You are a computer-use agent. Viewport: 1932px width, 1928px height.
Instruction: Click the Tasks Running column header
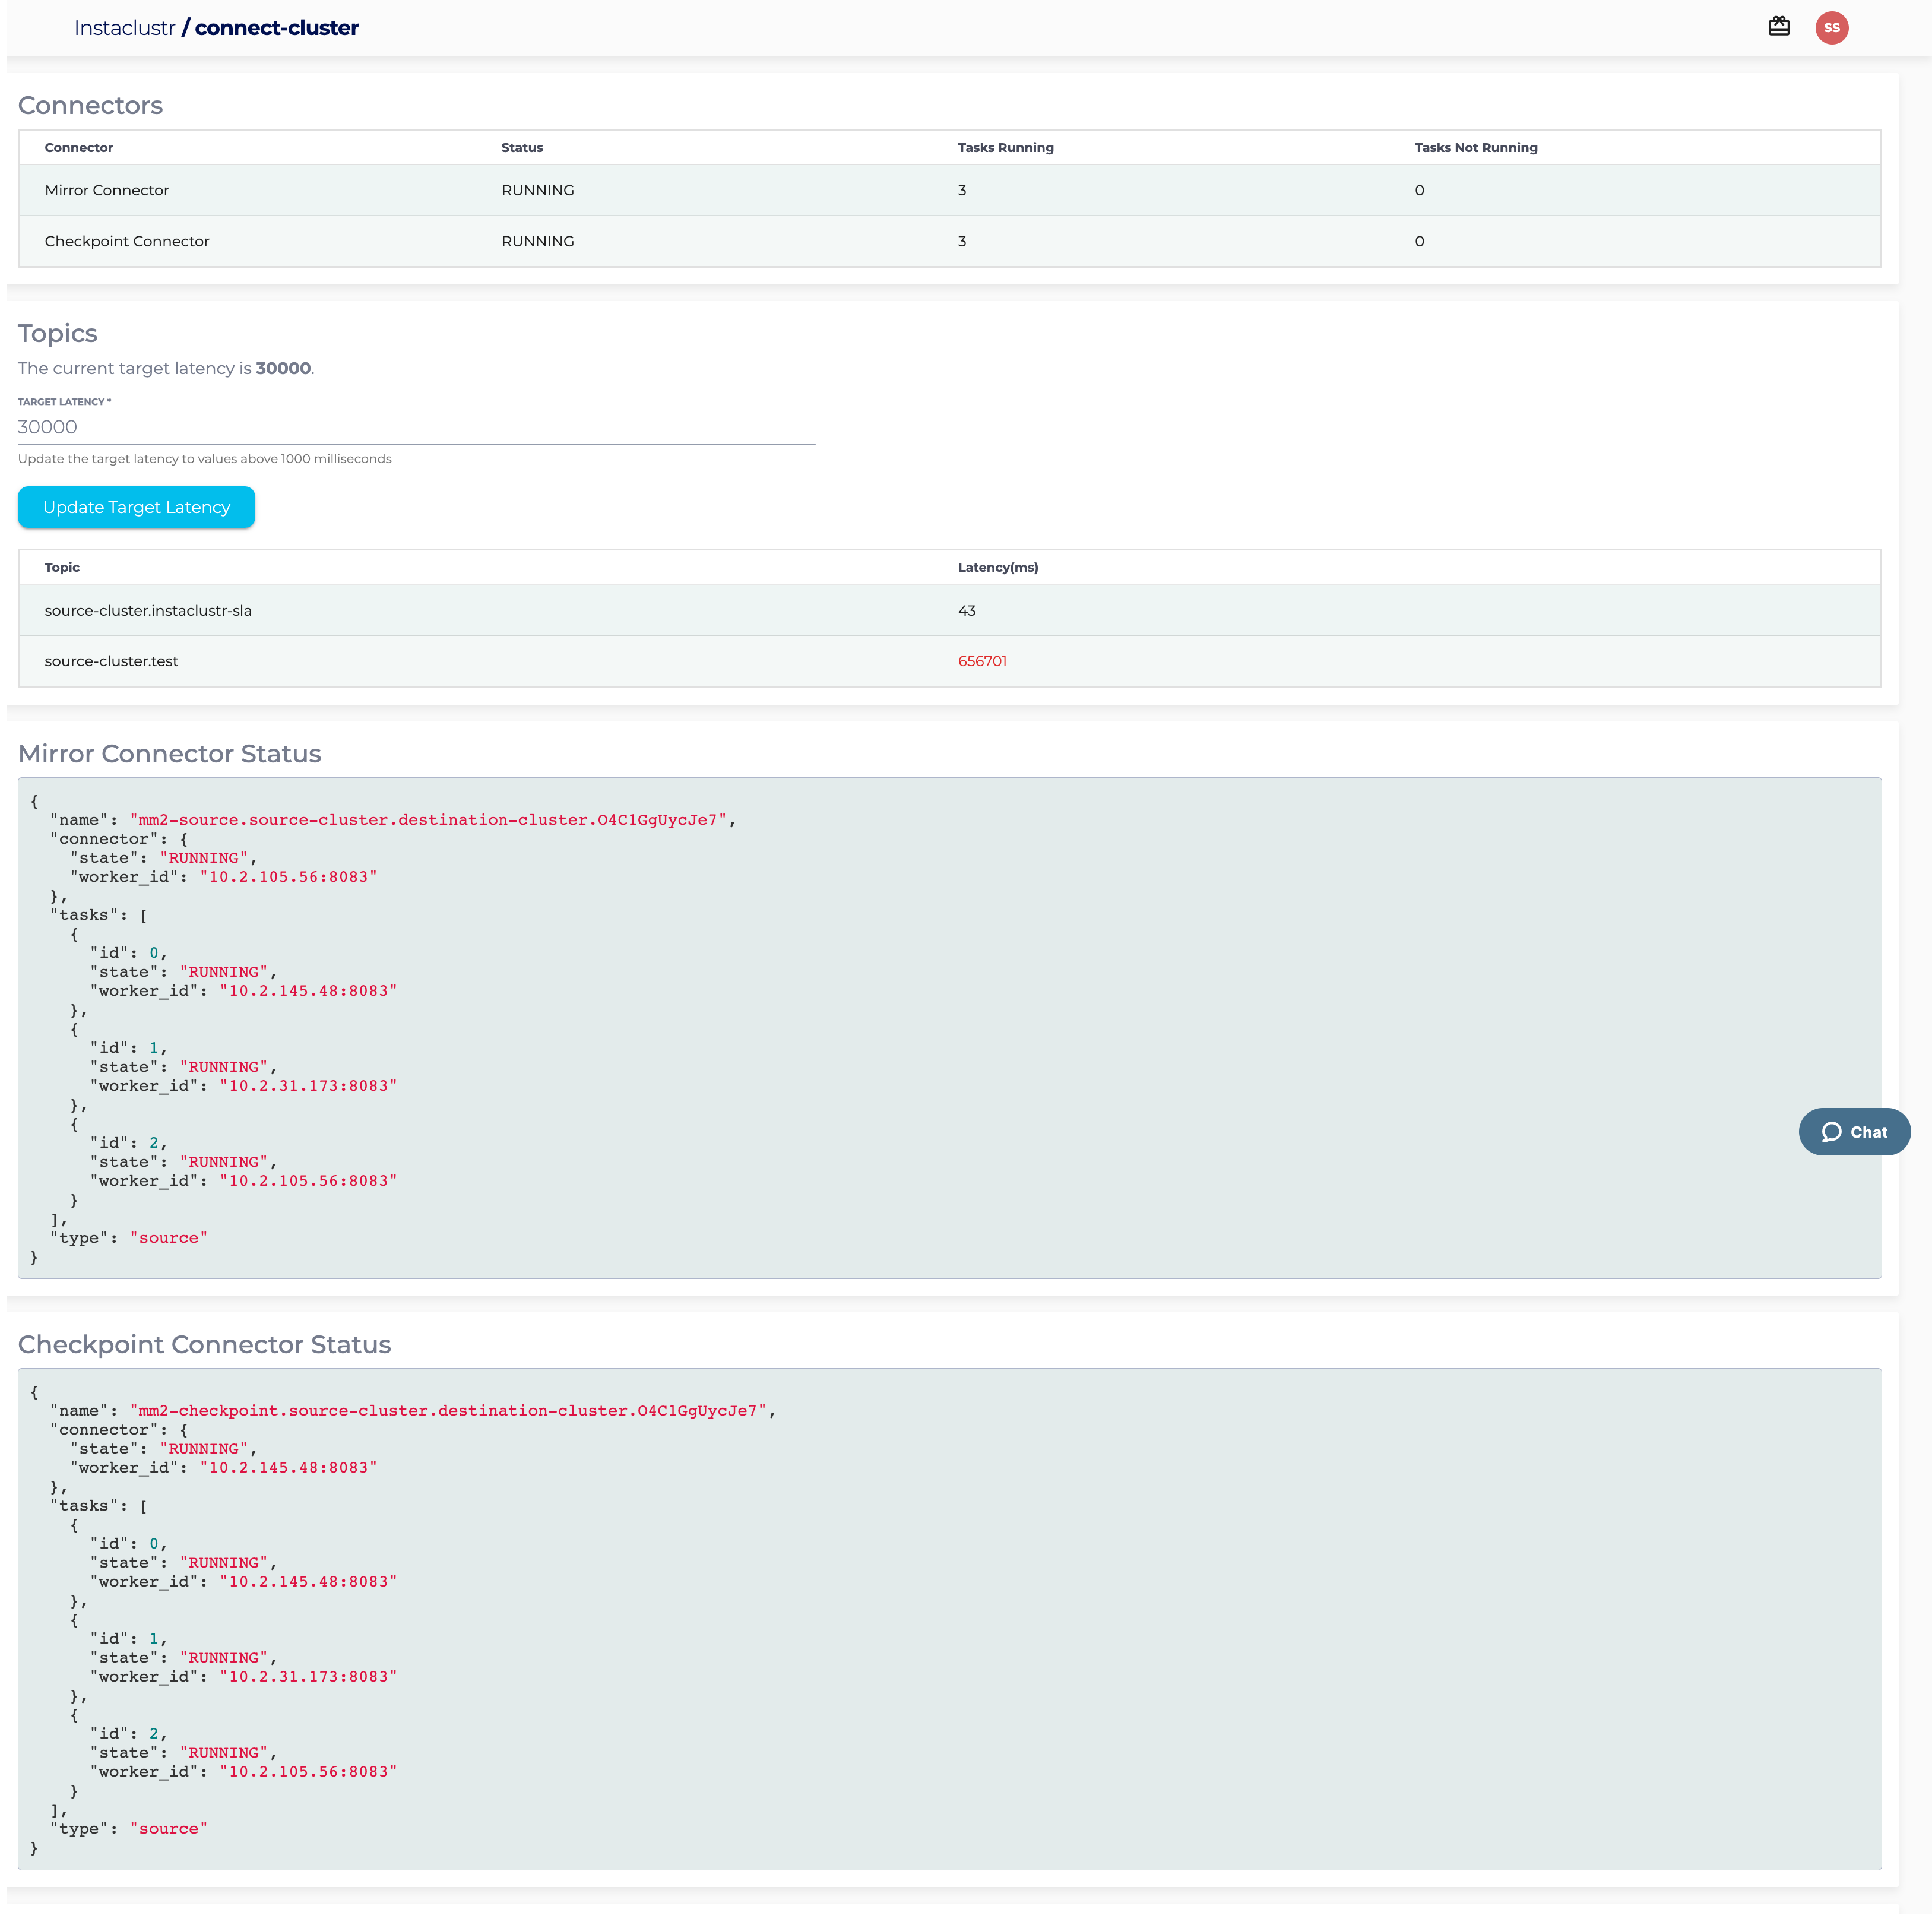tap(1005, 147)
